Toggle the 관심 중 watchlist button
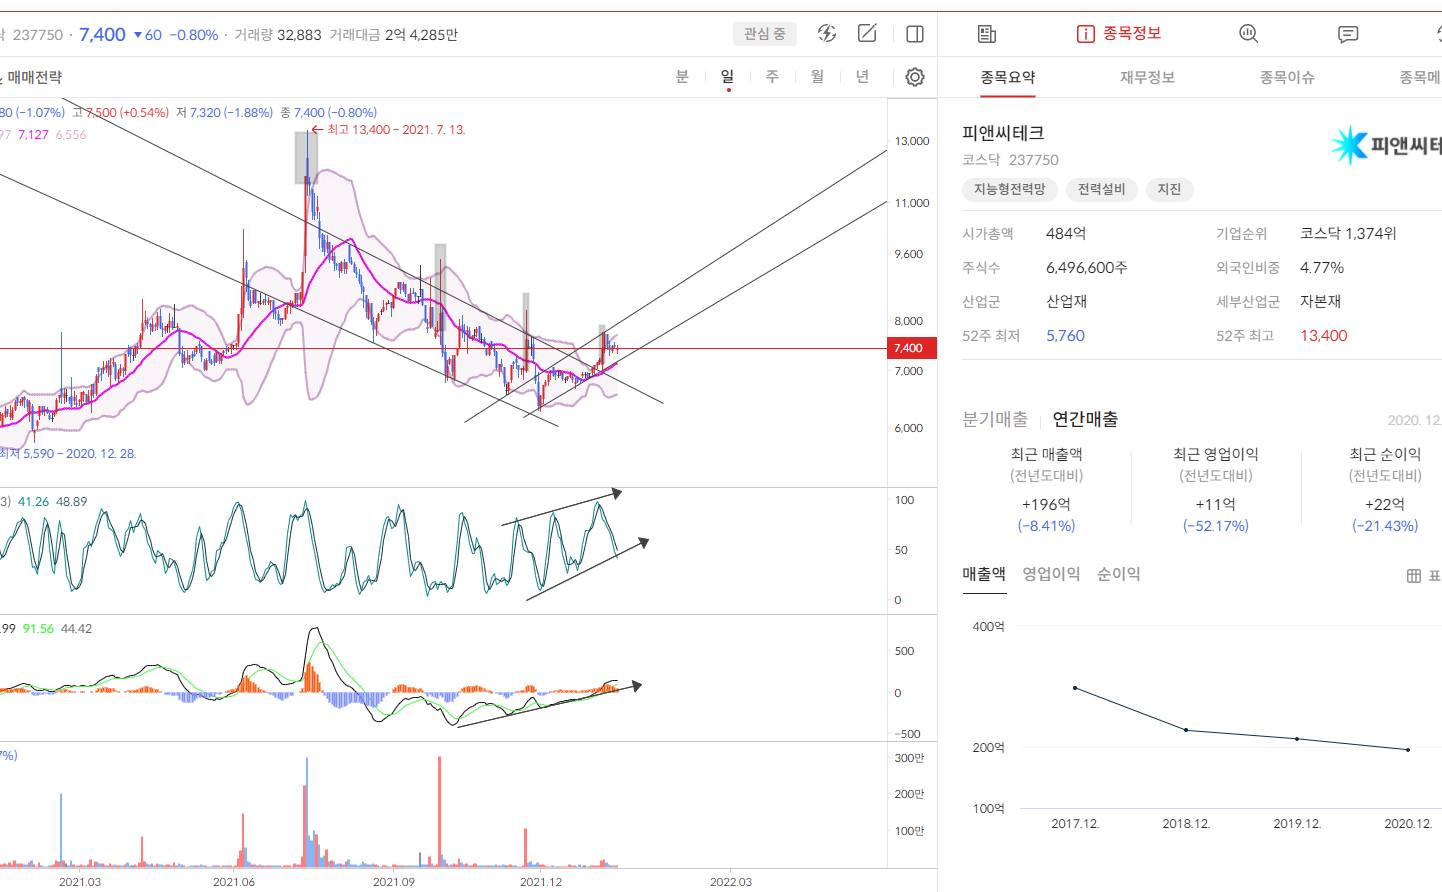 765,34
